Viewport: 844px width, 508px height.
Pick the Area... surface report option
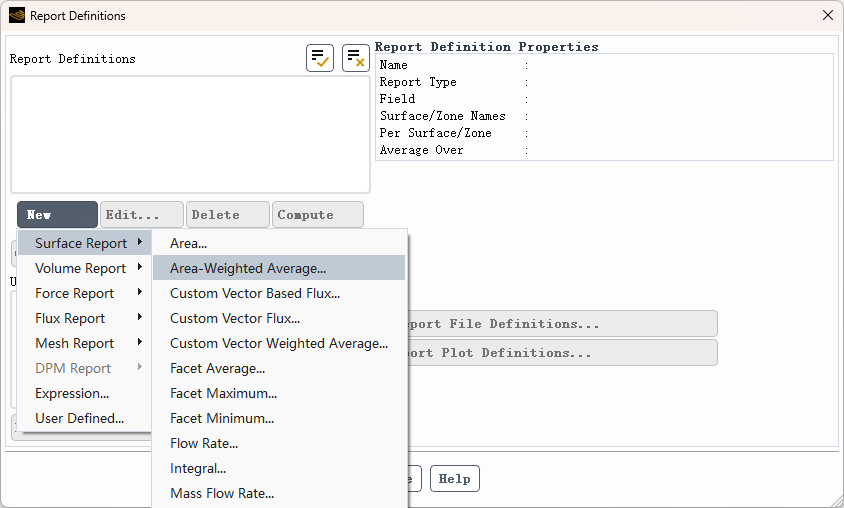[x=189, y=243]
